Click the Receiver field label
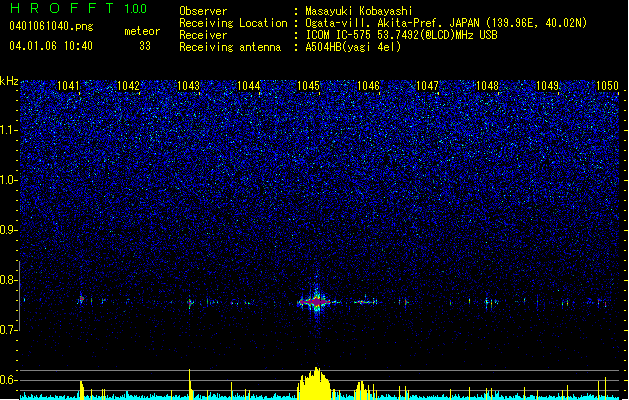Viewport: 629px width, 400px height. pyautogui.click(x=203, y=35)
